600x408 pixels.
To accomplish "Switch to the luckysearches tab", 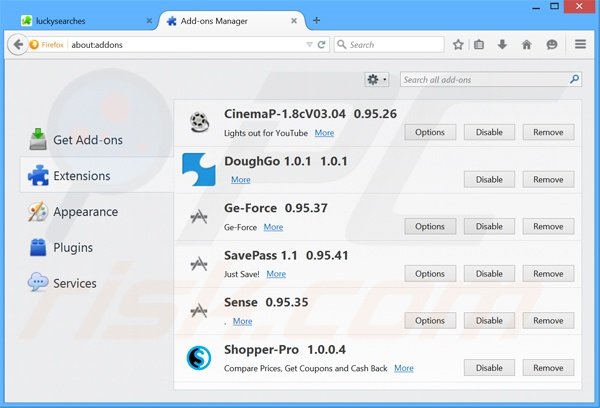I will tap(87, 21).
